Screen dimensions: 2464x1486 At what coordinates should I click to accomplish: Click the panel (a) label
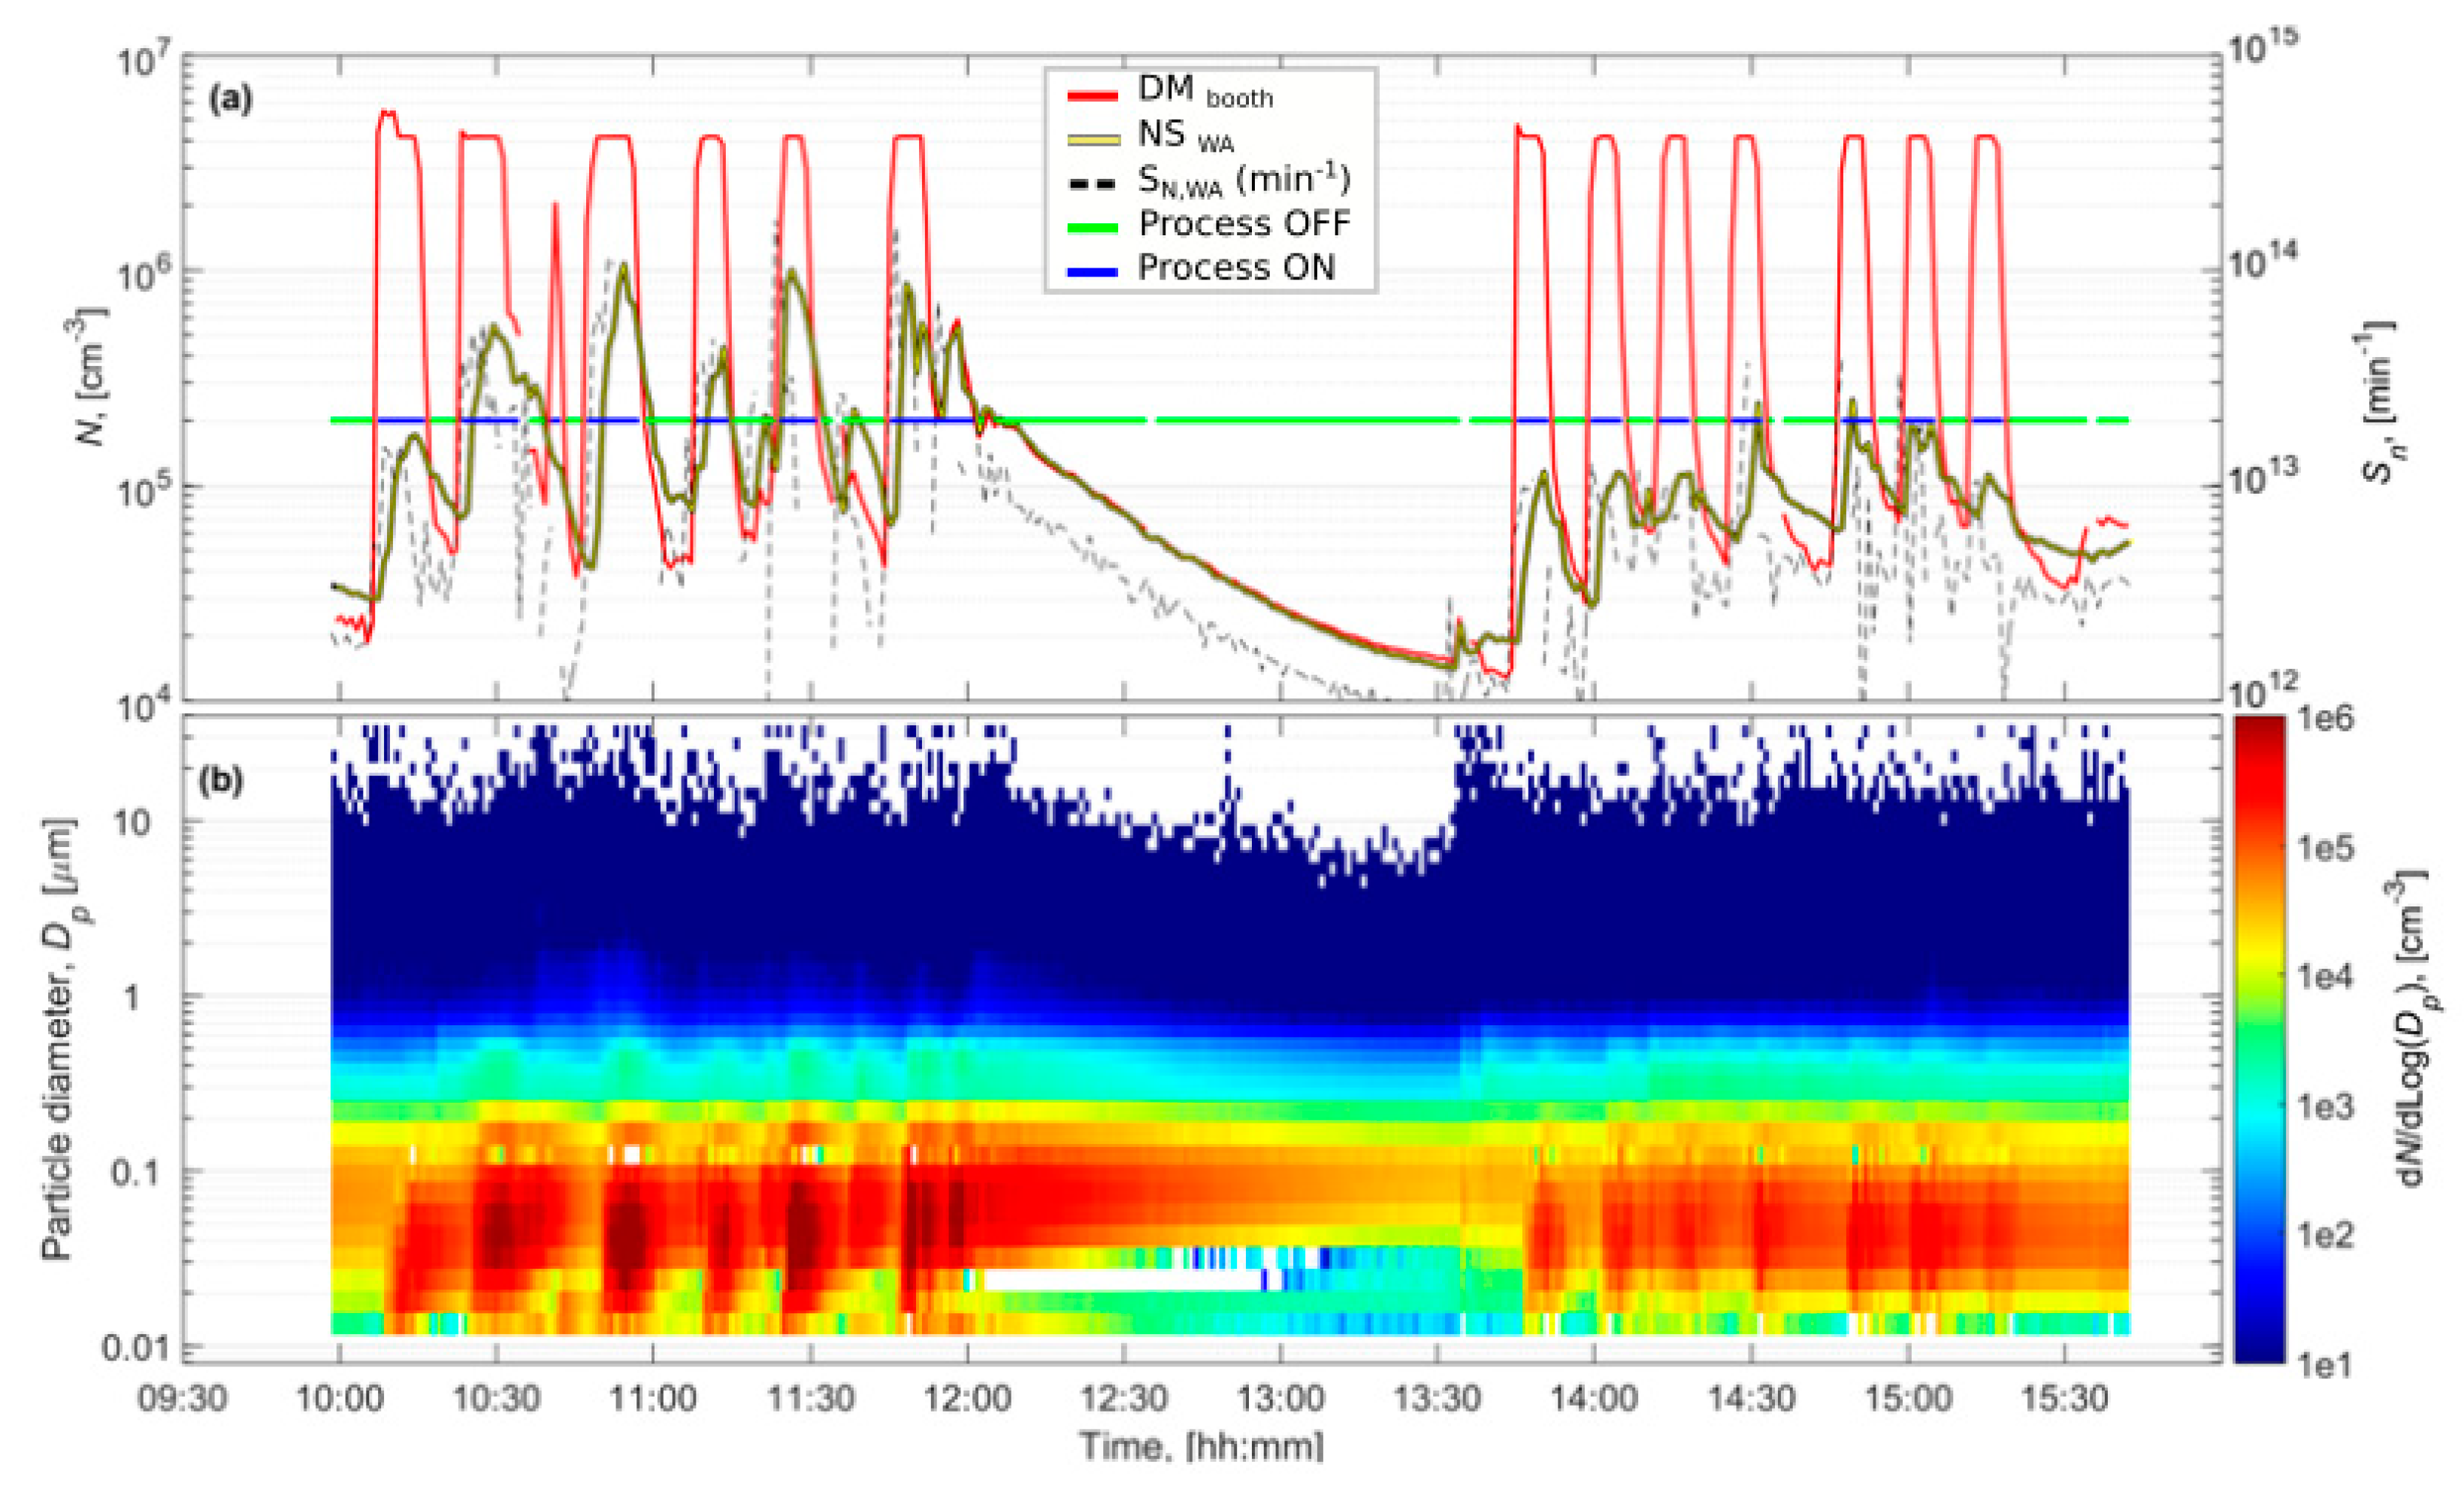[231, 99]
